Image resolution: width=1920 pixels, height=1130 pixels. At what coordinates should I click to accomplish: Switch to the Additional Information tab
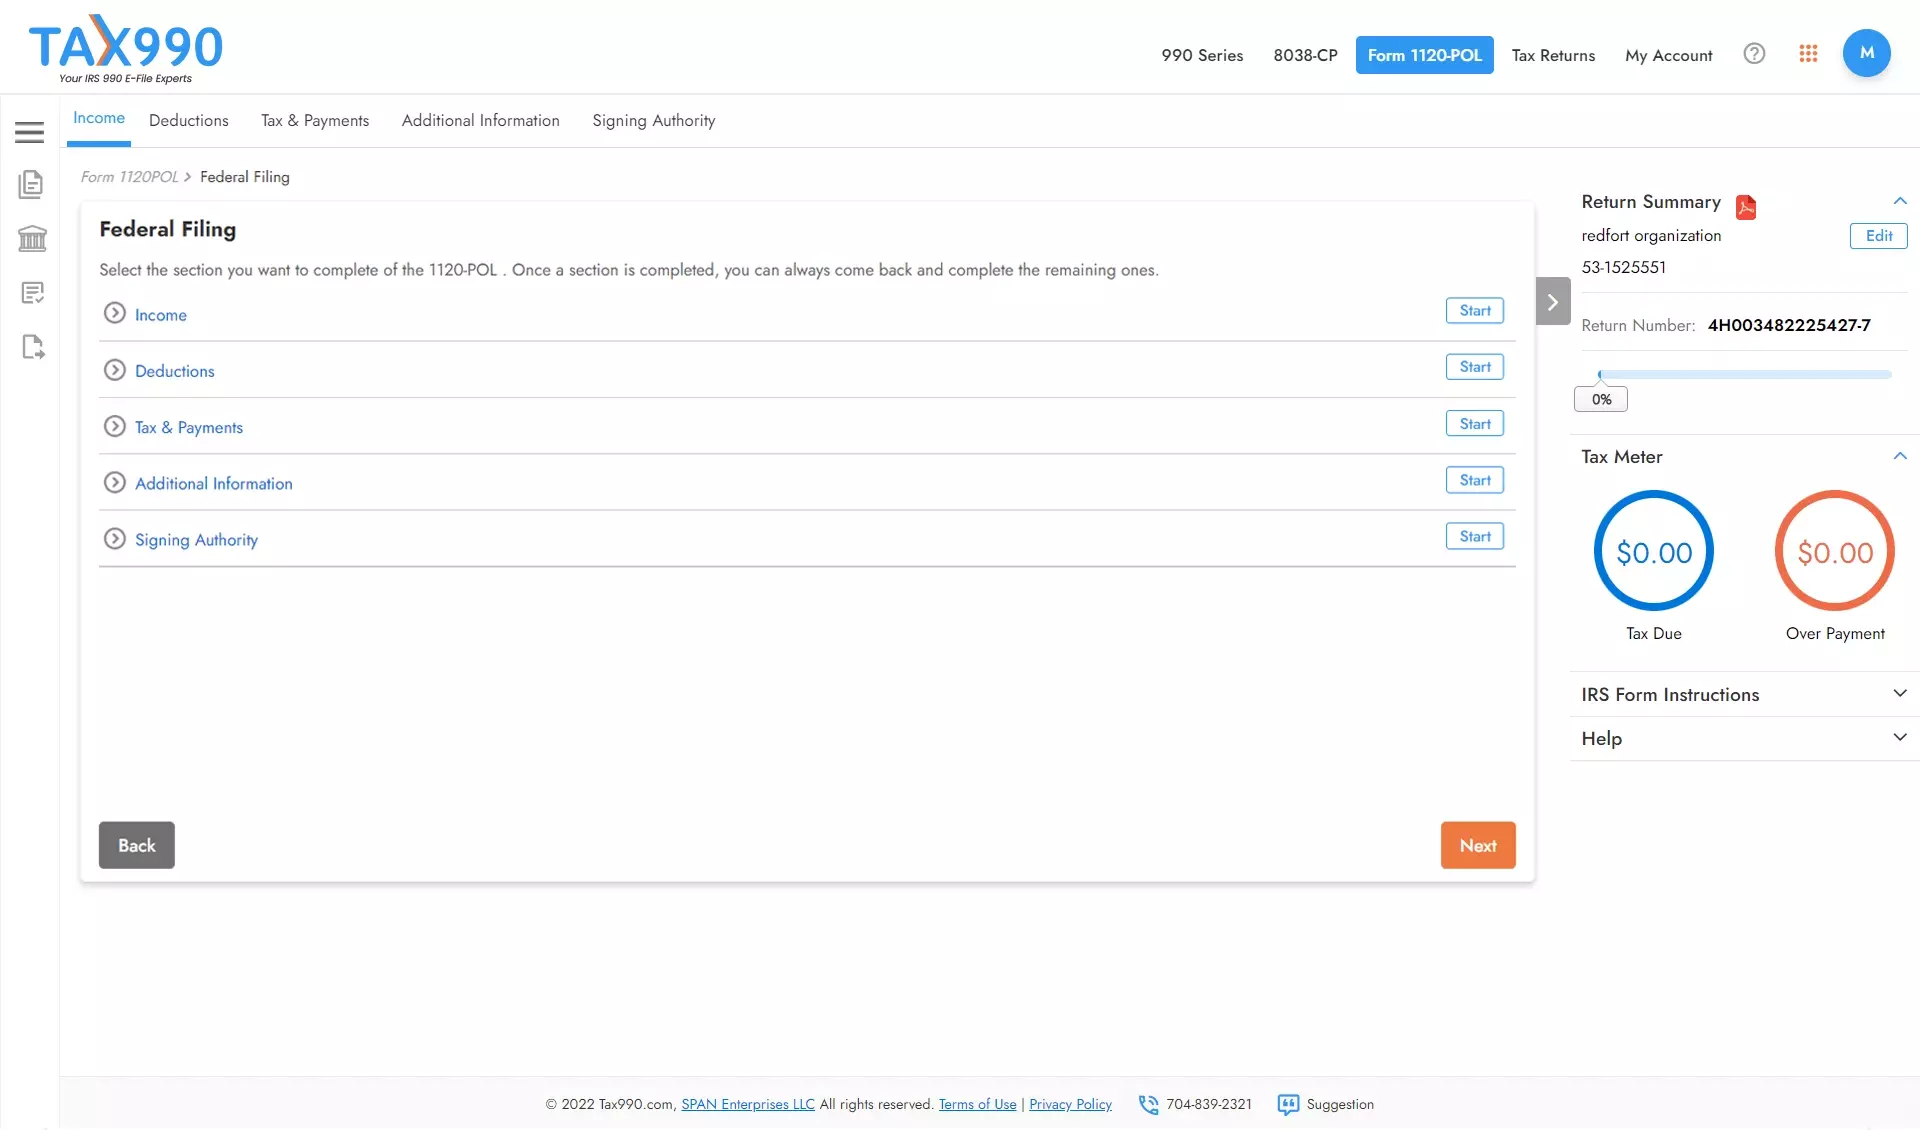(x=481, y=120)
